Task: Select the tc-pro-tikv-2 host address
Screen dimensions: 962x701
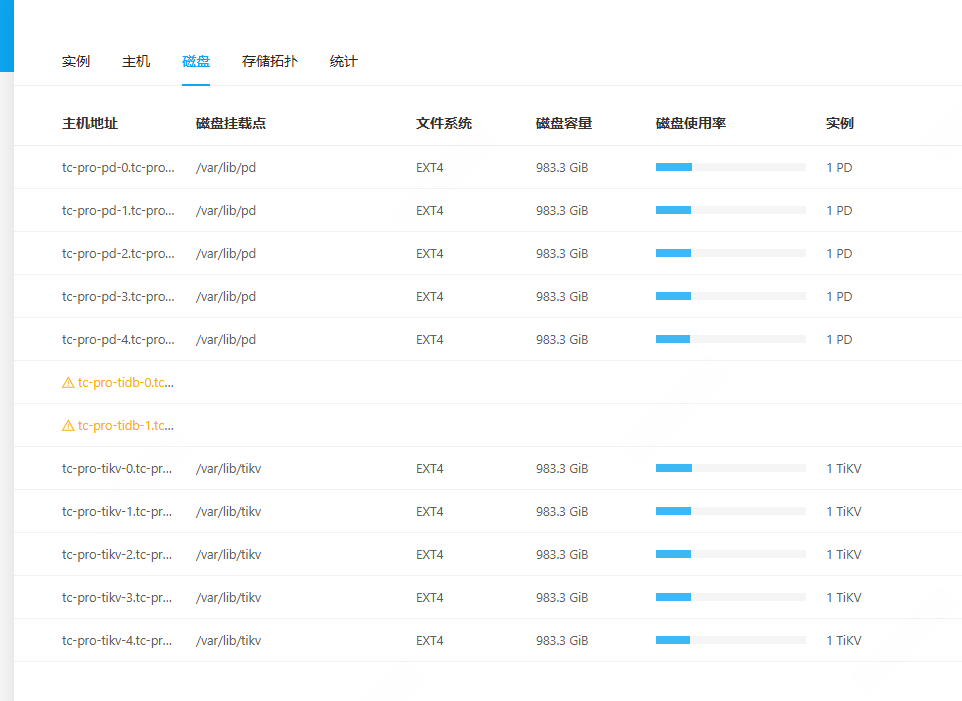Action: (117, 555)
